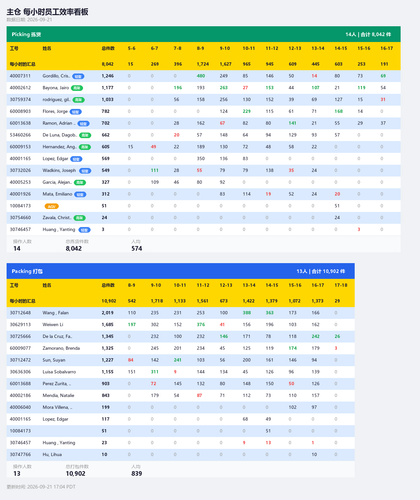Screen dimensions: 420x500
Task: Click employee ID 40007311
Action: point(20,76)
